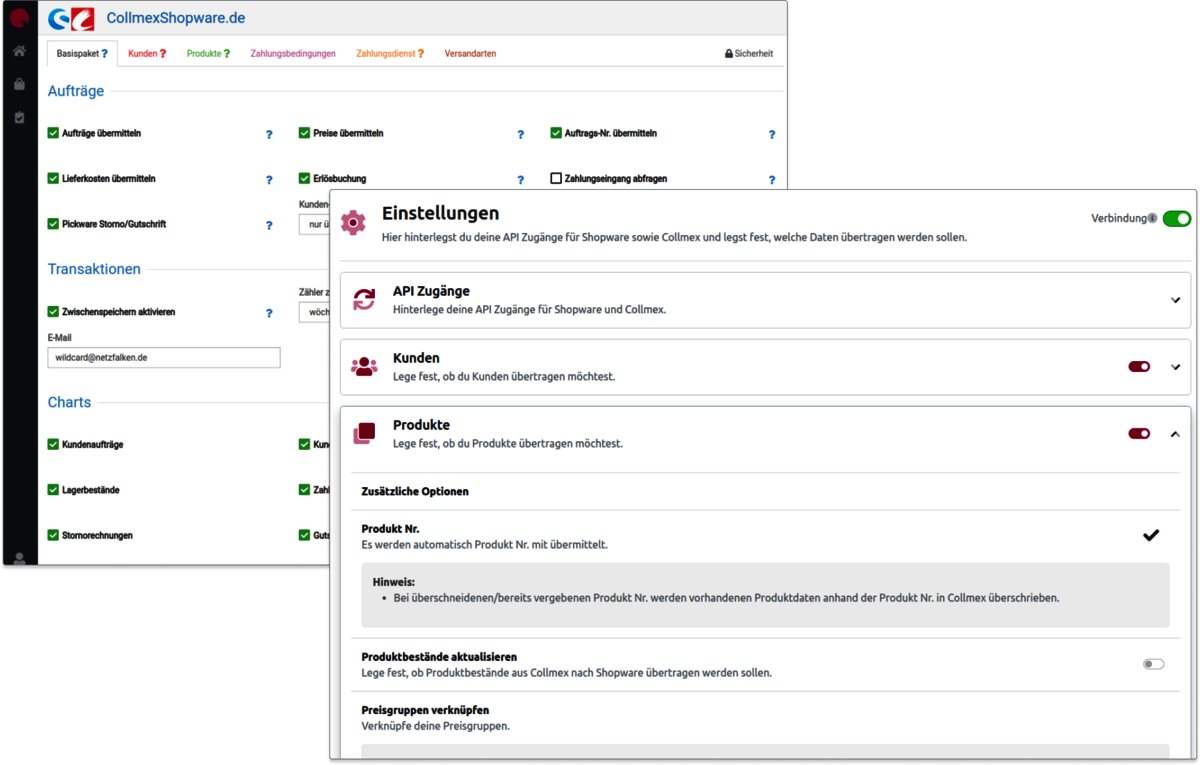Uncheck the Kundenaufträge chart checkbox
Image resolution: width=1200 pixels, height=765 pixels.
point(53,444)
